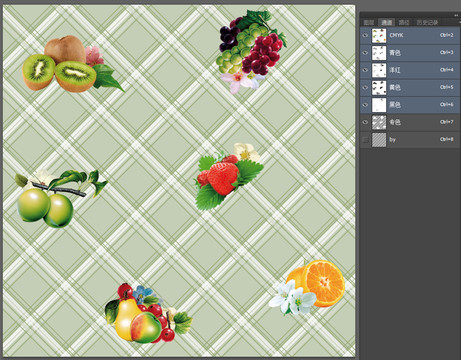Hide the 黑色 (Black) channel eye

tap(365, 105)
